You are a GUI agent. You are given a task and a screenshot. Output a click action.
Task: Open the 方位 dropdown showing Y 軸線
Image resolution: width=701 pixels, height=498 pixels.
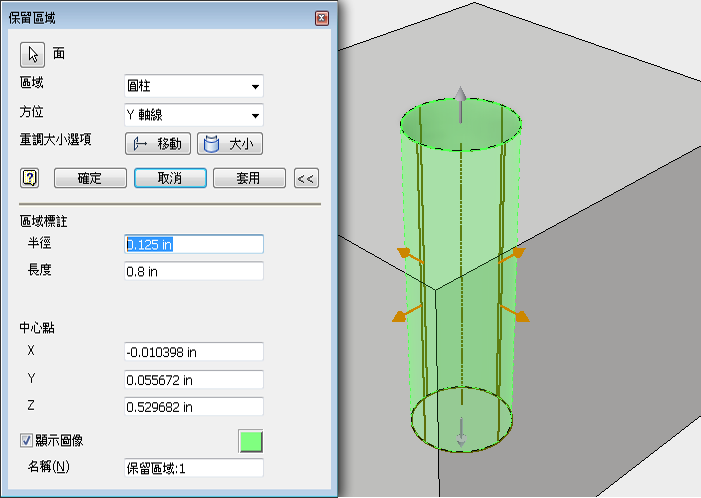point(194,115)
